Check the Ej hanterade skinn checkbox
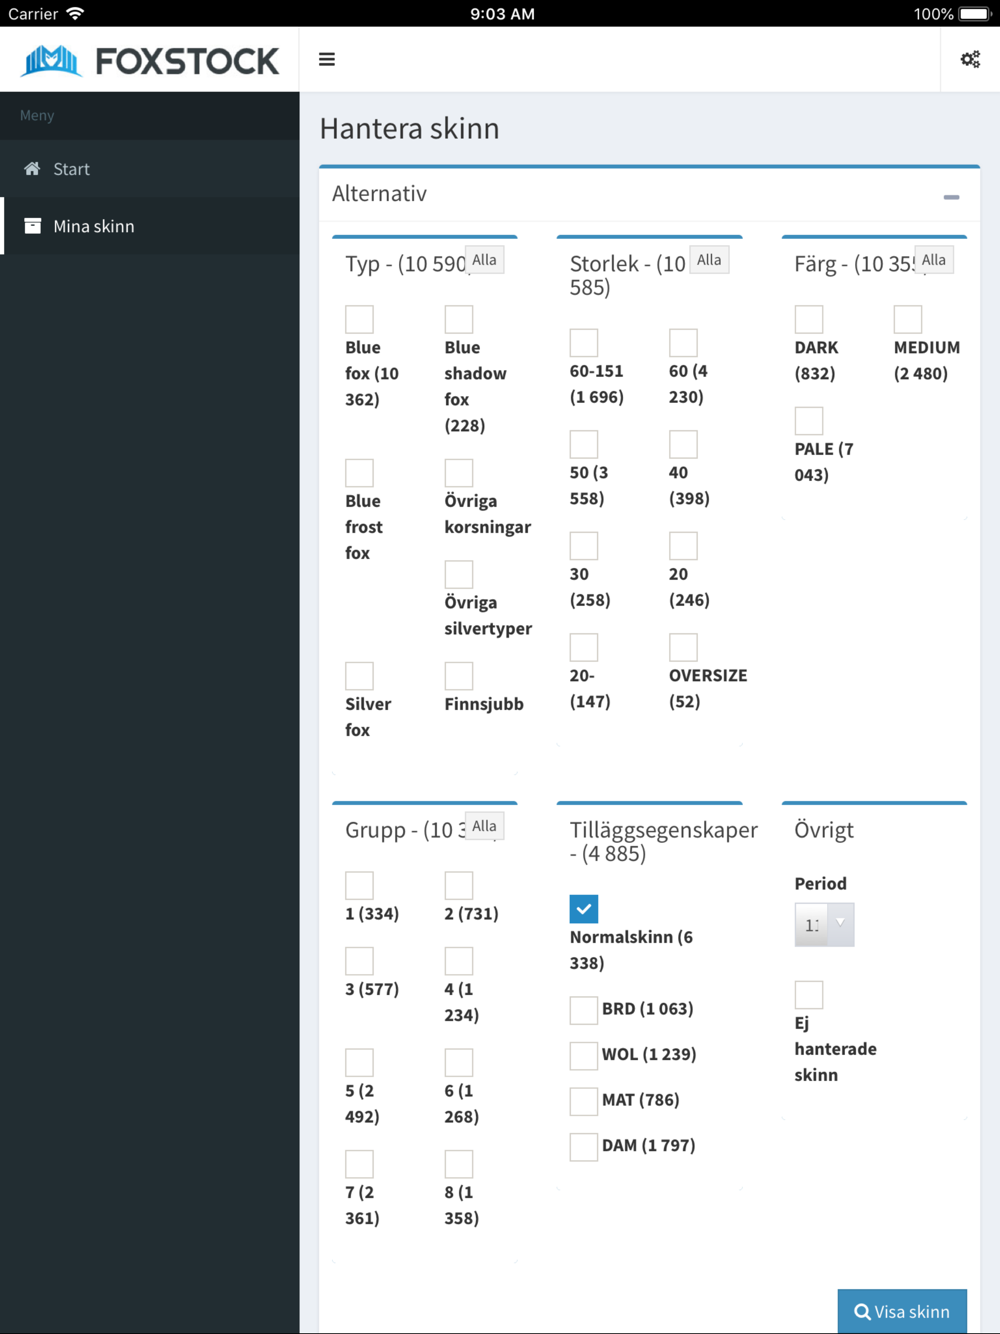Viewport: 1000px width, 1334px height. pyautogui.click(x=809, y=995)
